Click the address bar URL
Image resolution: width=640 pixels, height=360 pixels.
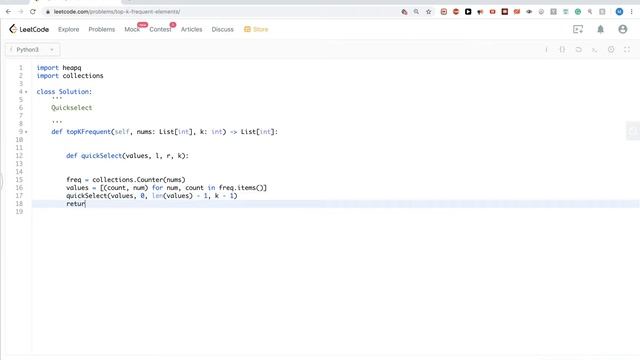(117, 12)
